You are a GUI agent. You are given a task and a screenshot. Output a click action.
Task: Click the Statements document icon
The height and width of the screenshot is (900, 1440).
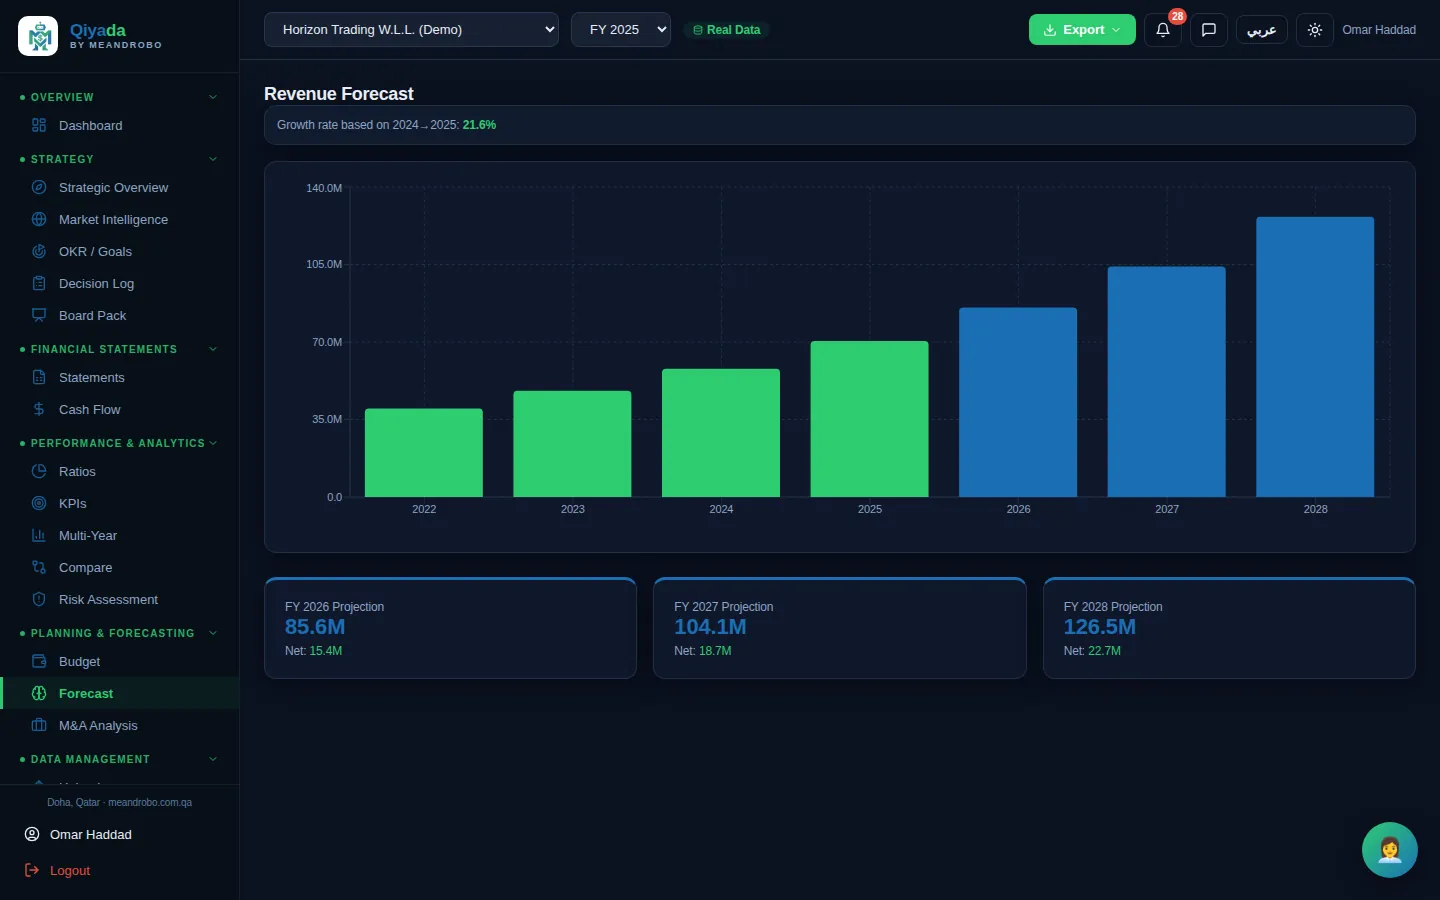click(x=39, y=377)
